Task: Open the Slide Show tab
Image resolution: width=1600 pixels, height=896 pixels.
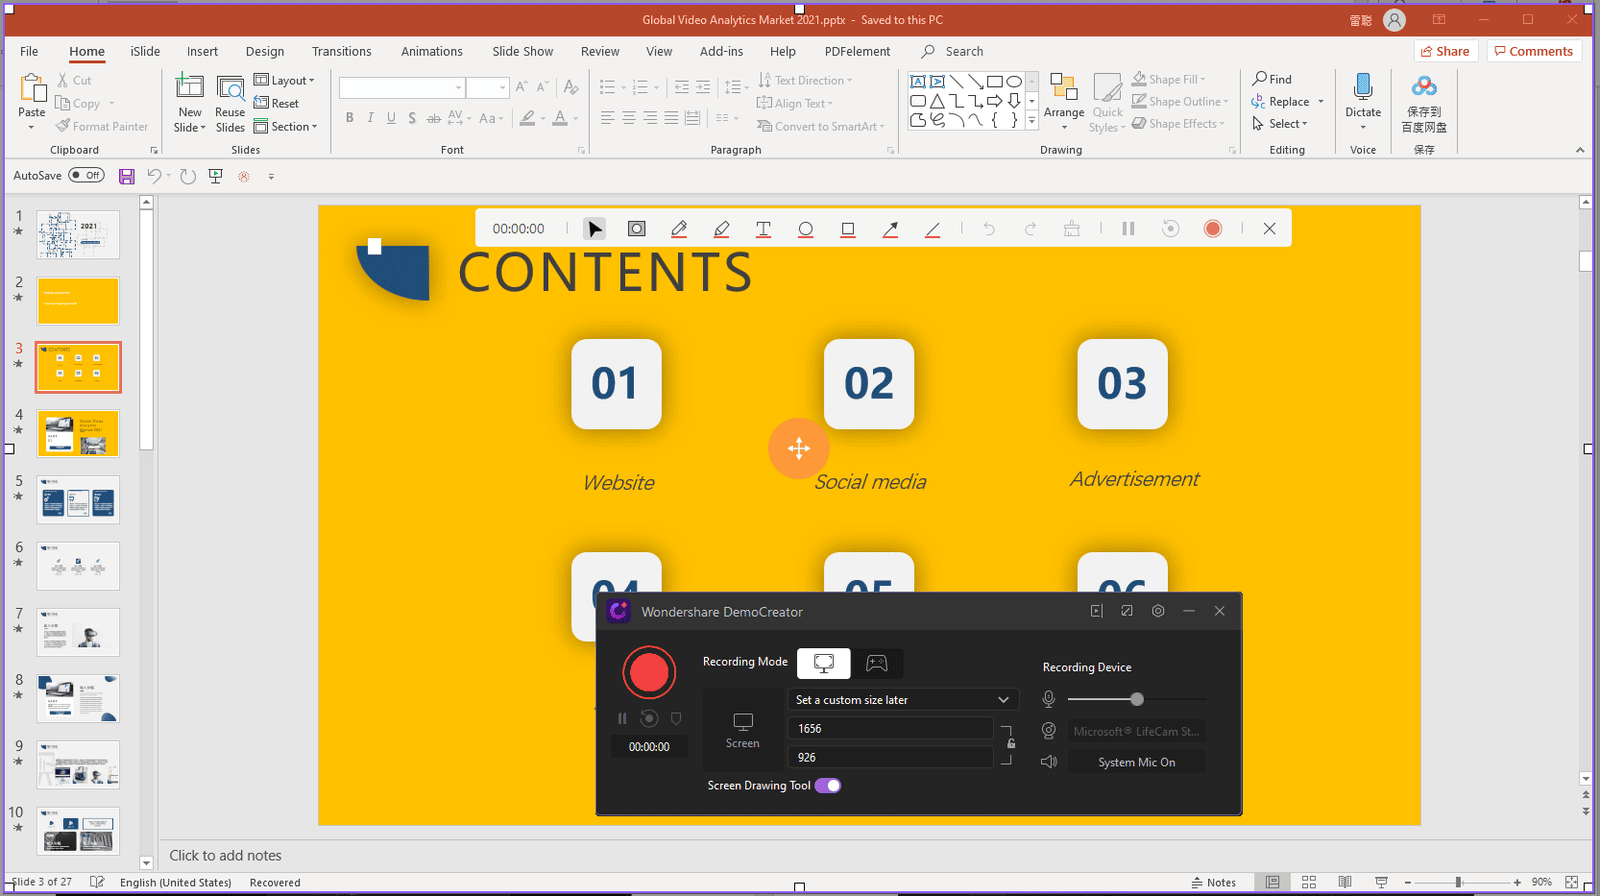Action: coord(522,51)
